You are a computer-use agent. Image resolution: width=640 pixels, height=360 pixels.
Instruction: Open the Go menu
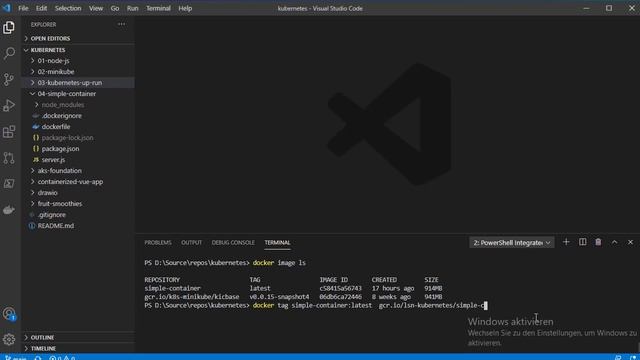115,8
